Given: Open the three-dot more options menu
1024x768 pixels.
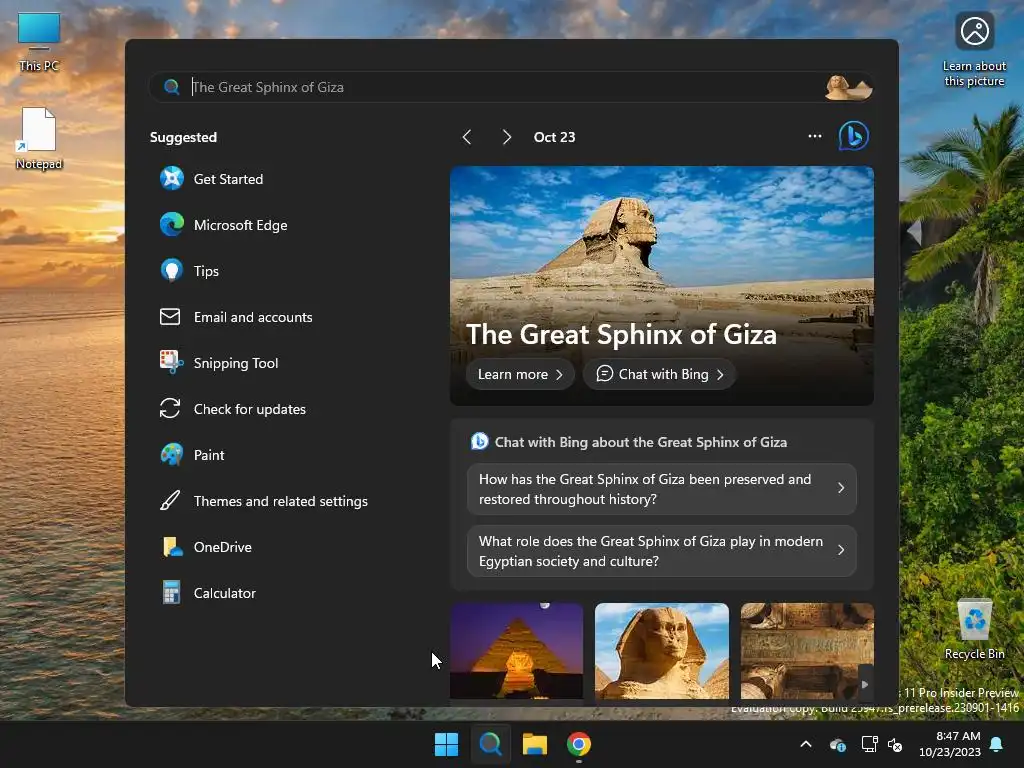Looking at the screenshot, I should click(x=814, y=136).
